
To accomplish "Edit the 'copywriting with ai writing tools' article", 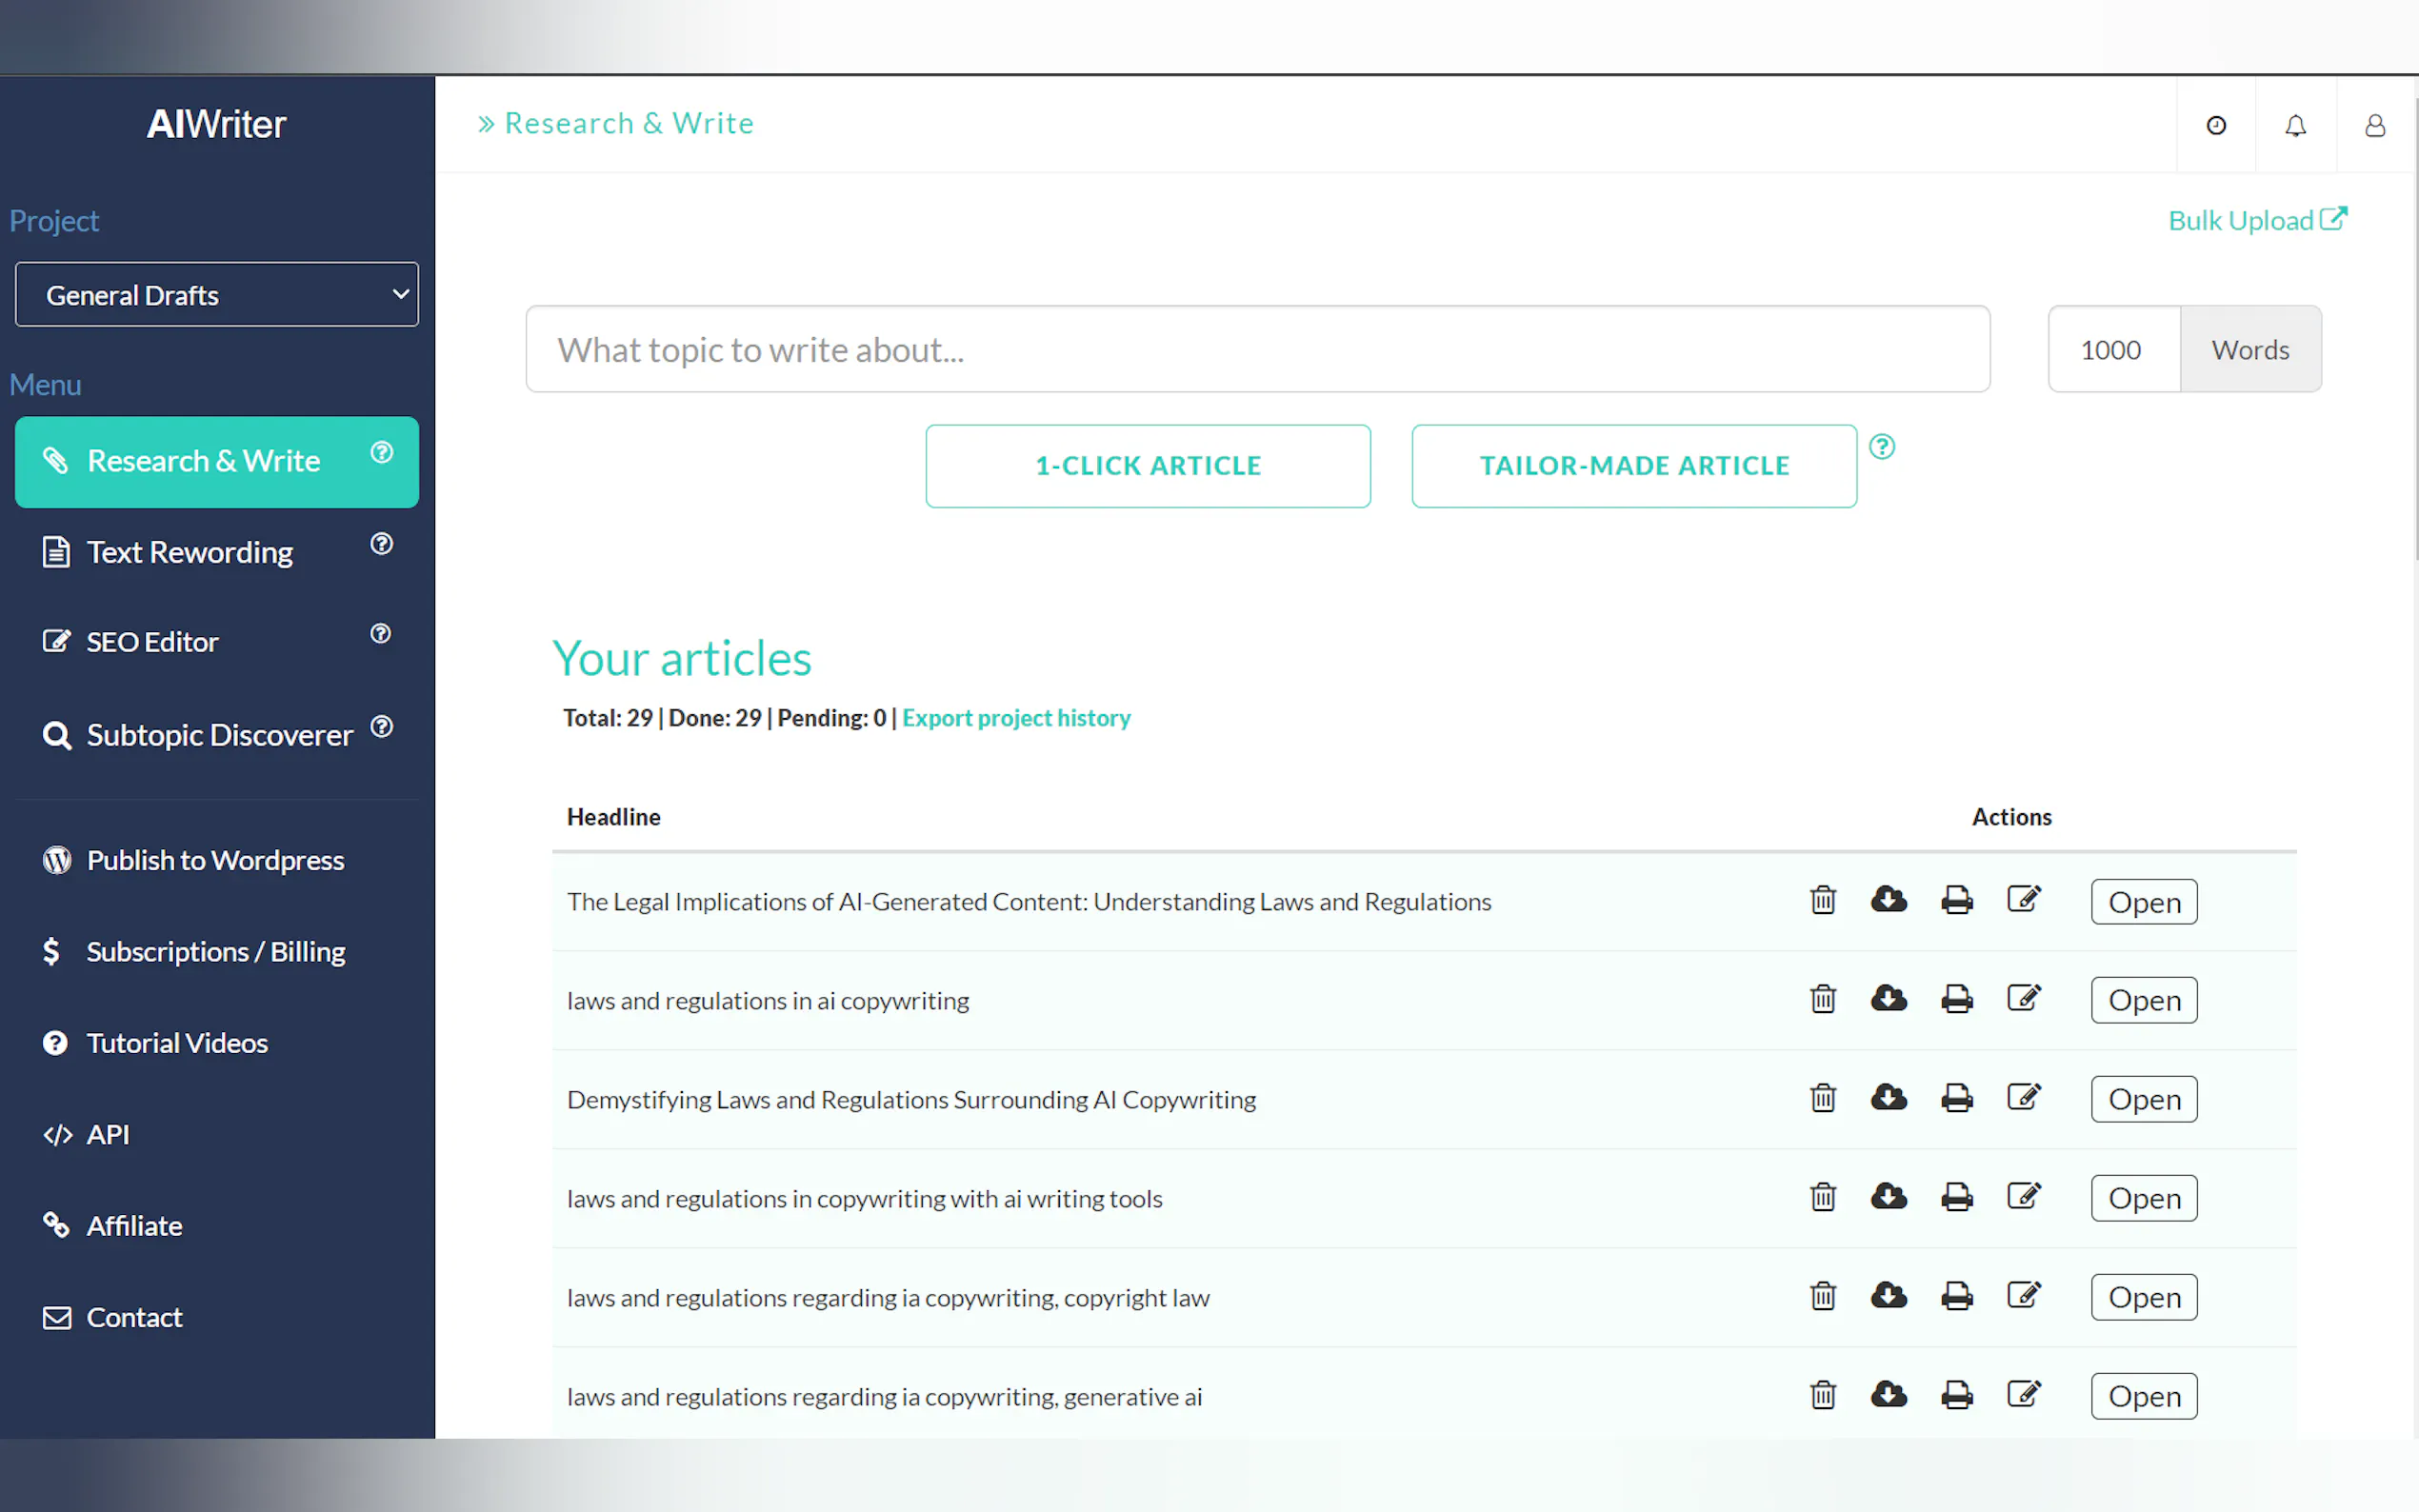I will 2023,1197.
